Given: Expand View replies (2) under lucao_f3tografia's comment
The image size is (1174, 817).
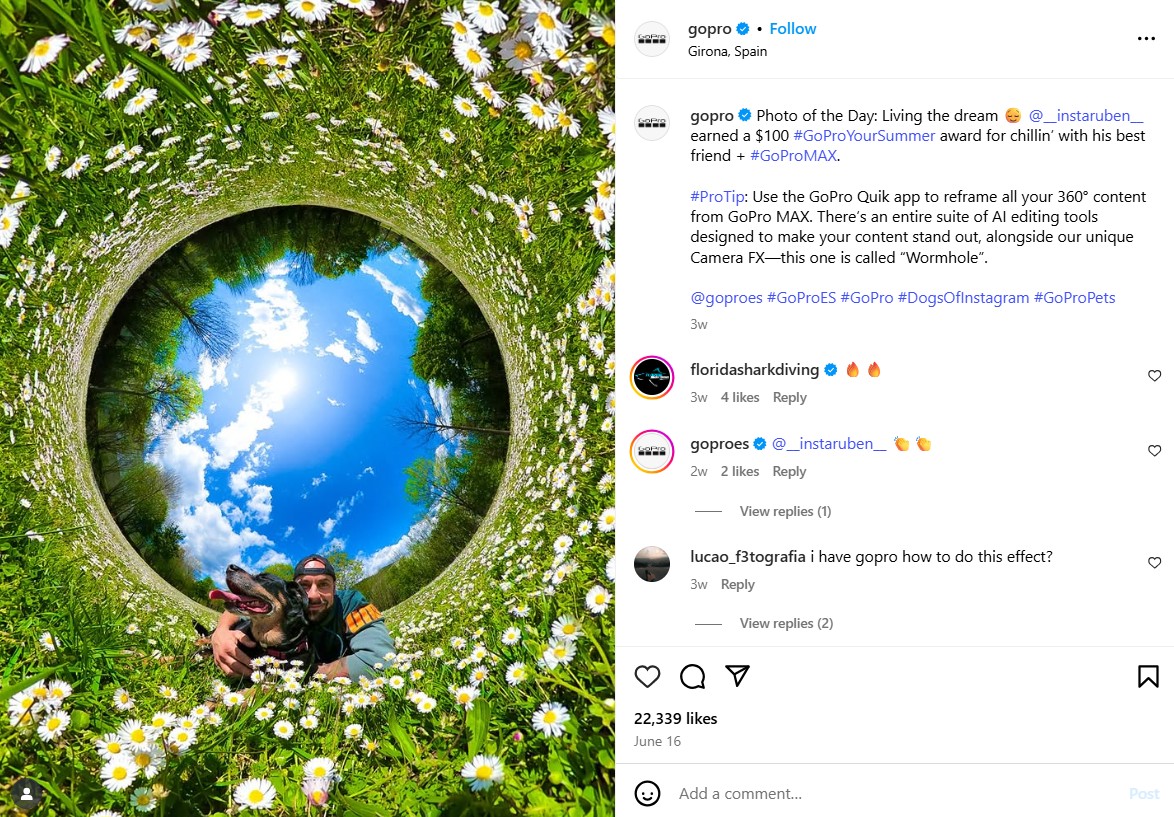Looking at the screenshot, I should (786, 622).
